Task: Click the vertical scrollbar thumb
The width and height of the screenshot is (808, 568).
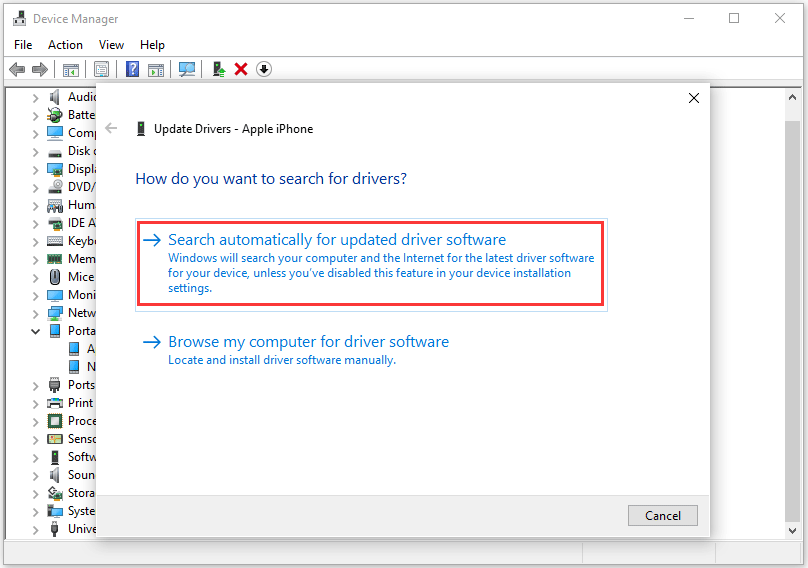Action: pyautogui.click(x=793, y=321)
